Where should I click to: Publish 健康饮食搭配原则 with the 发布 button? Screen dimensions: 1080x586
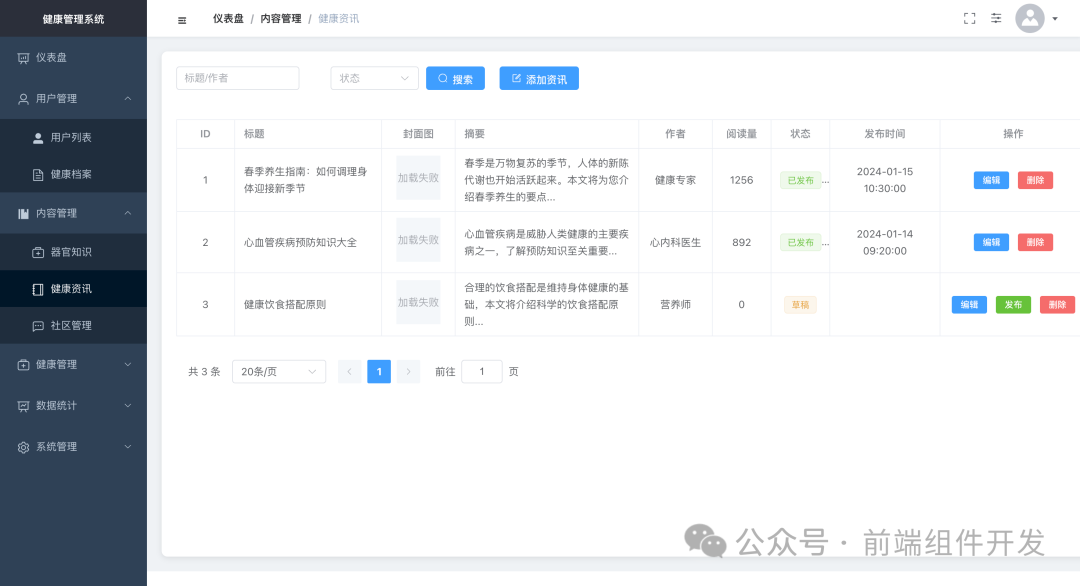(x=1013, y=304)
